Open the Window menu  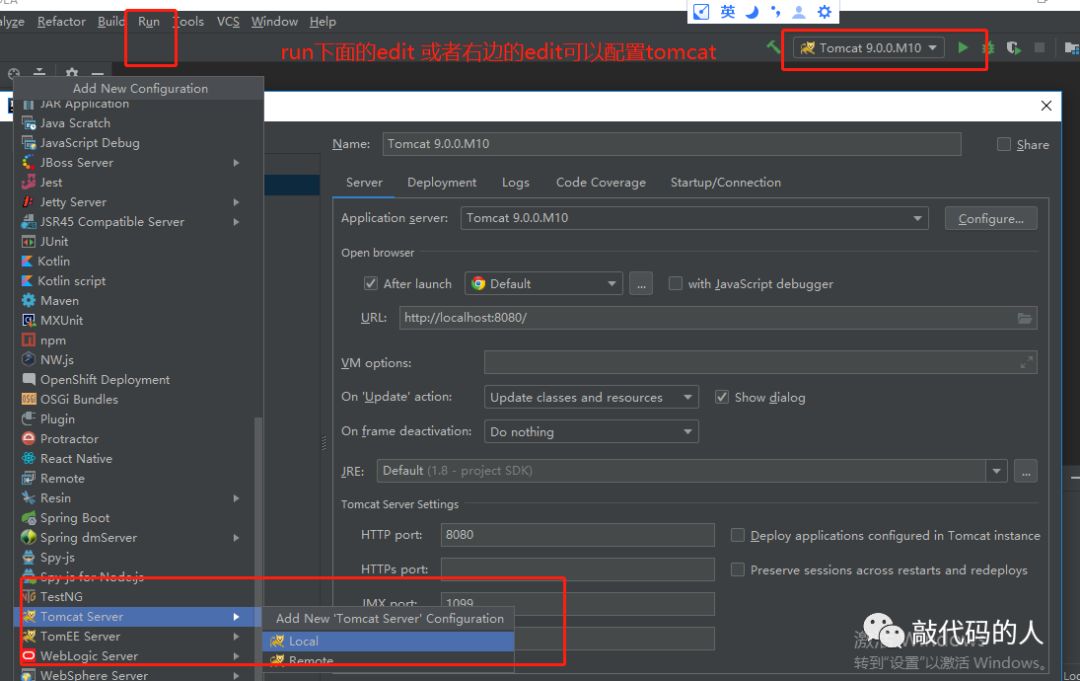[274, 21]
